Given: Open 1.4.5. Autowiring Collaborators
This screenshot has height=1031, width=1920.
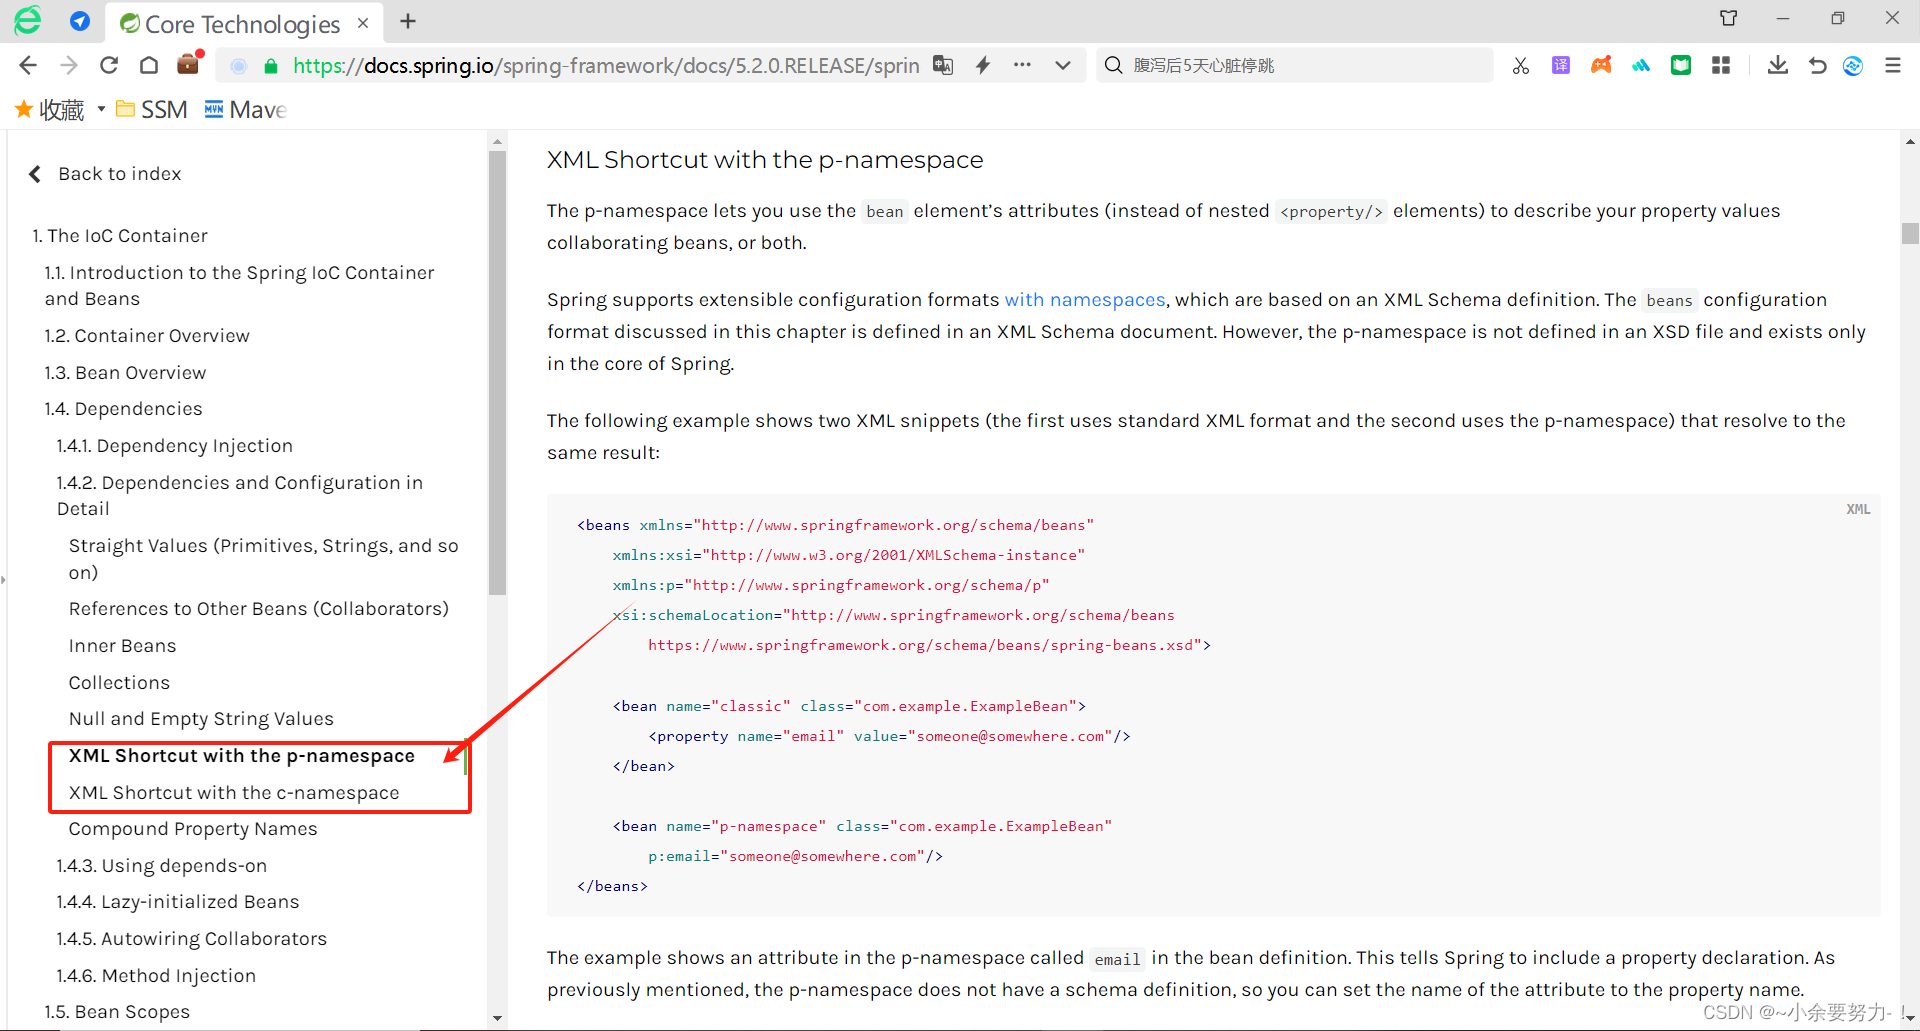Looking at the screenshot, I should tap(192, 939).
